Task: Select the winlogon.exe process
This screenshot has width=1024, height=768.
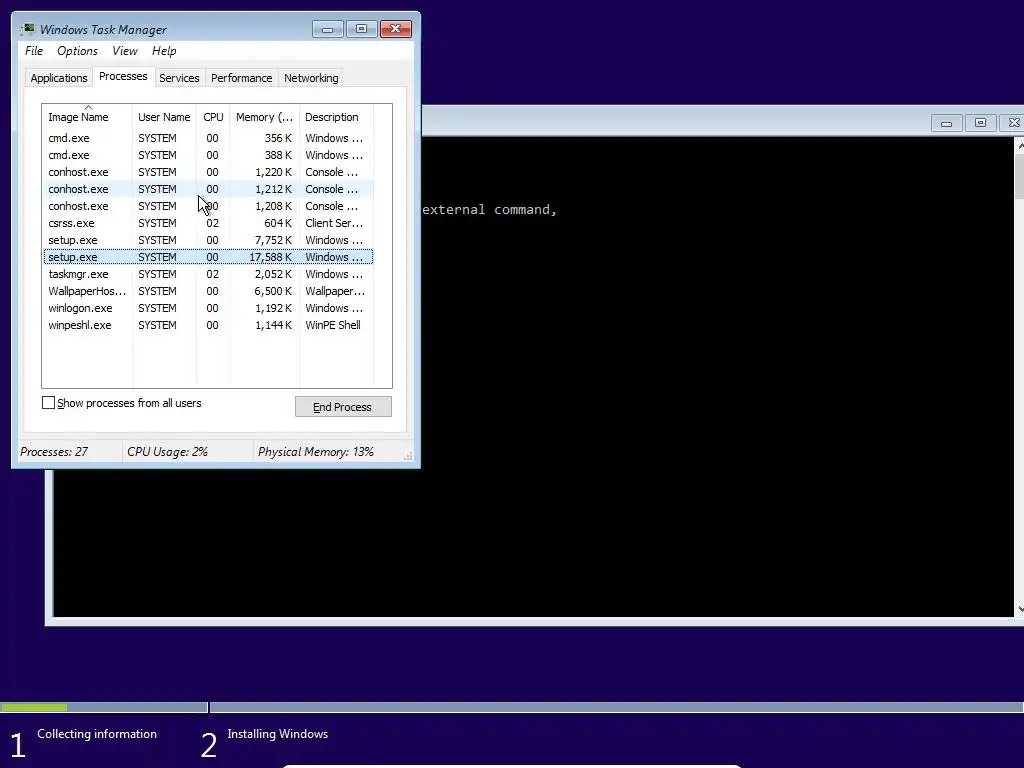Action: pos(208,308)
